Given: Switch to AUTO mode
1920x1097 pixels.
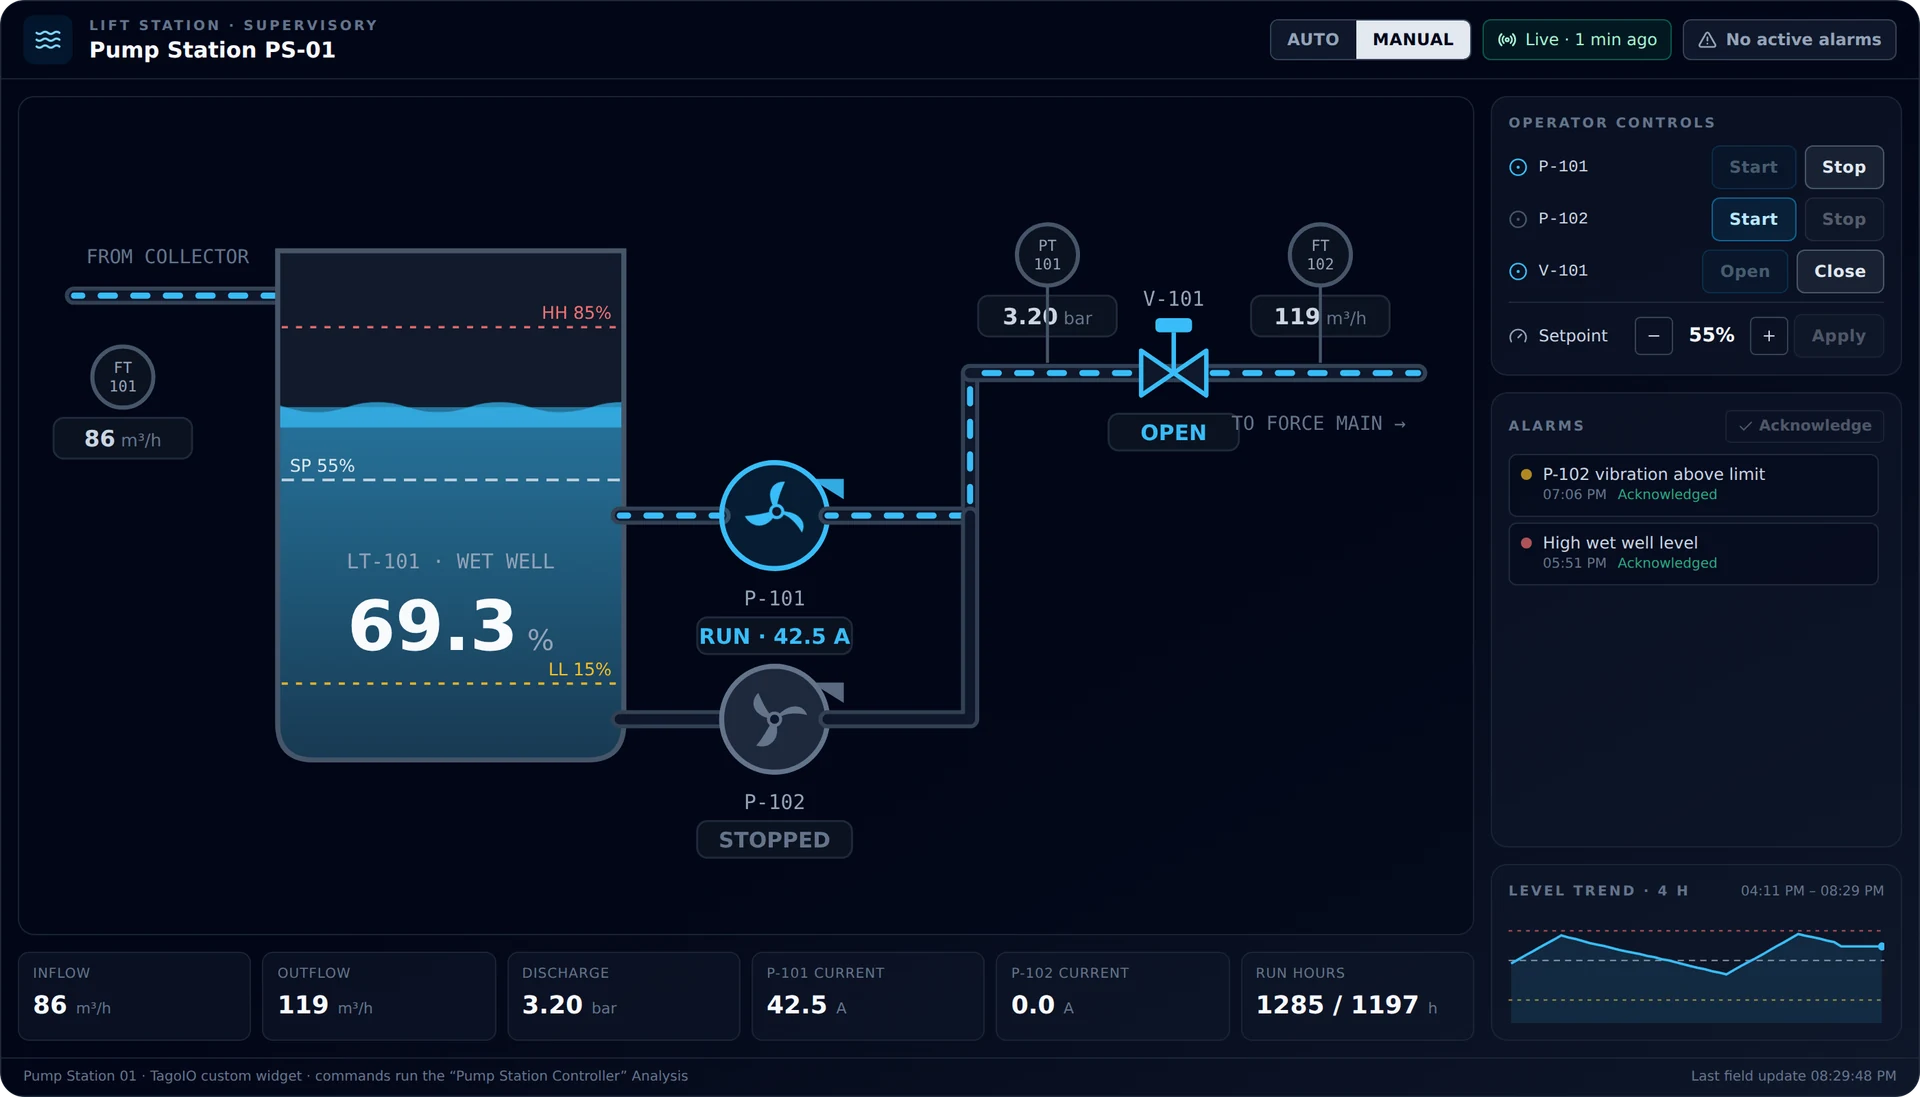Looking at the screenshot, I should click(1312, 40).
